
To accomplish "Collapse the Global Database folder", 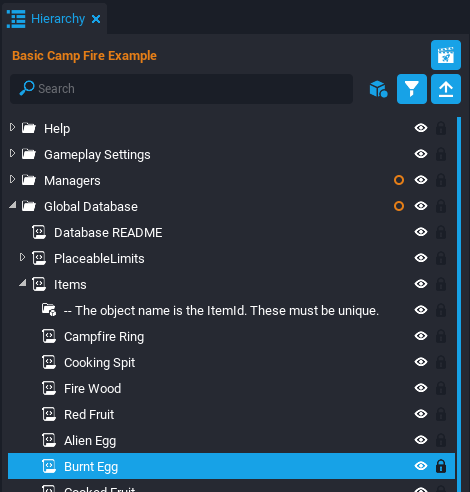I will coord(13,205).
